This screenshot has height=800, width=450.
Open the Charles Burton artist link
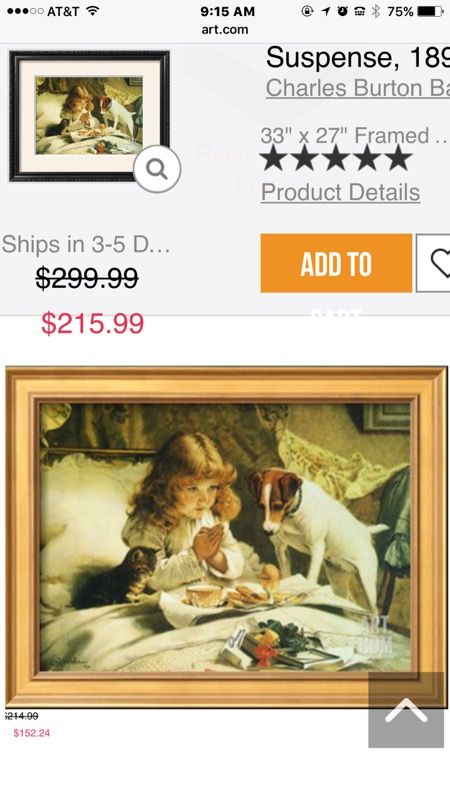tap(358, 88)
